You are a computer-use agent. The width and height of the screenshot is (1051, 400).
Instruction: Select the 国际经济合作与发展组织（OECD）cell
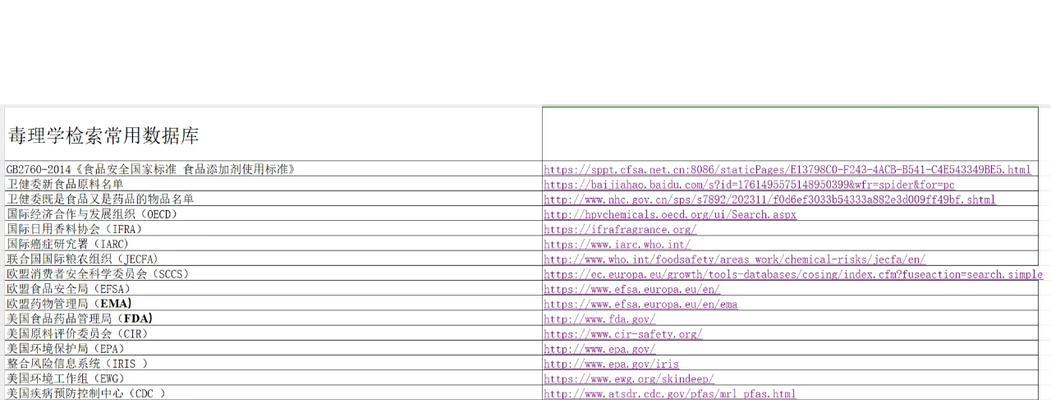click(273, 214)
